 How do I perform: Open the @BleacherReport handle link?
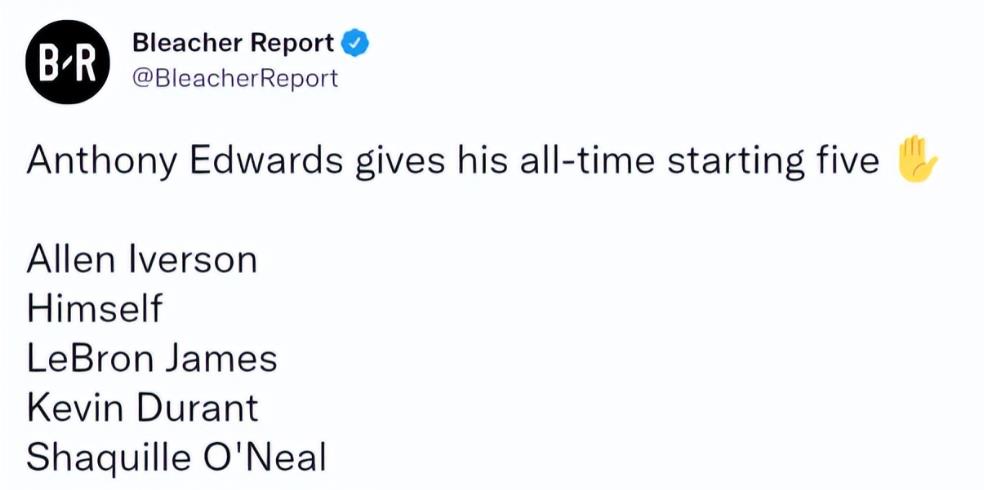[235, 78]
